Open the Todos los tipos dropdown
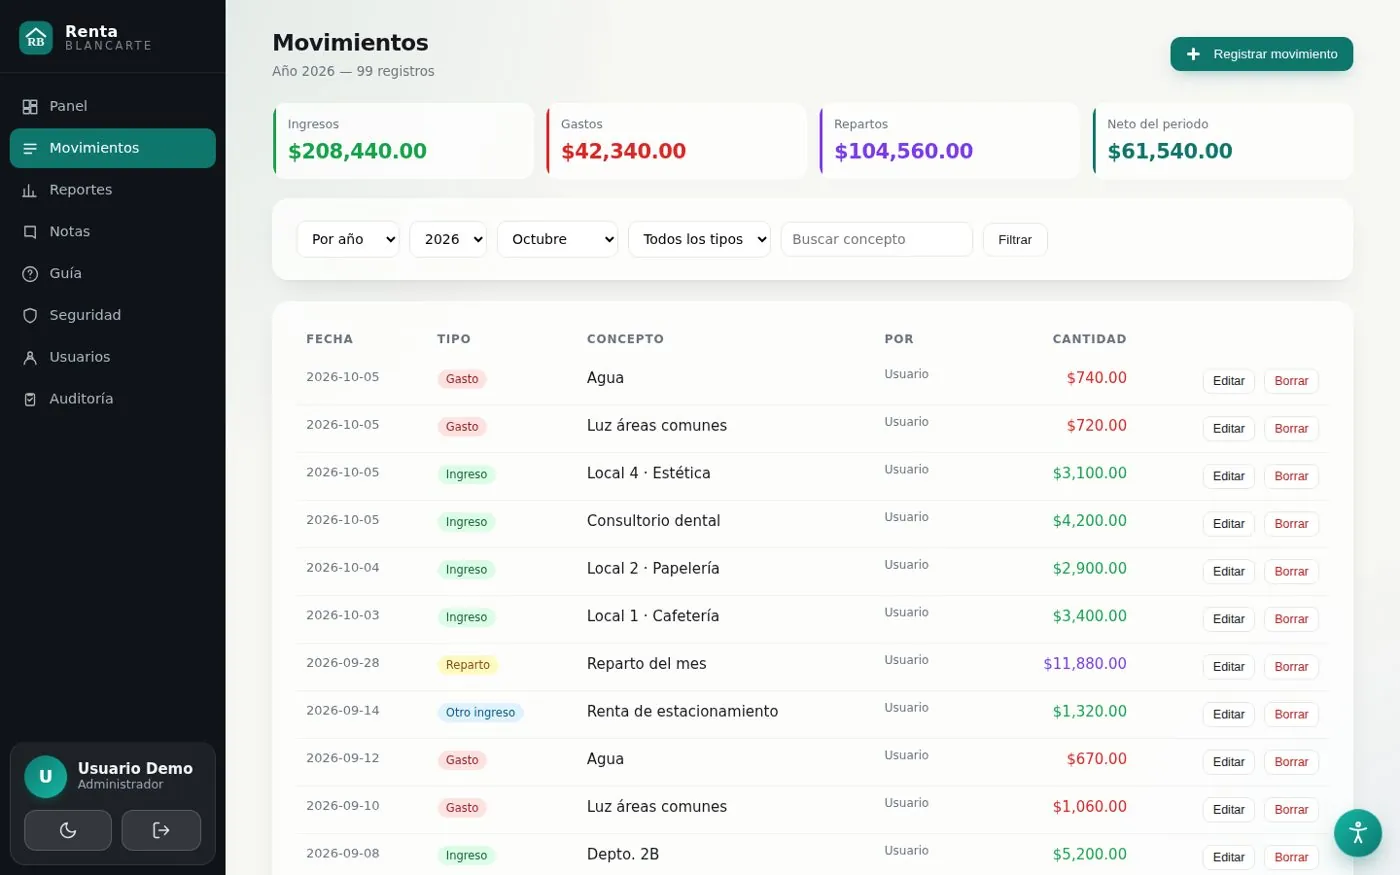 699,239
